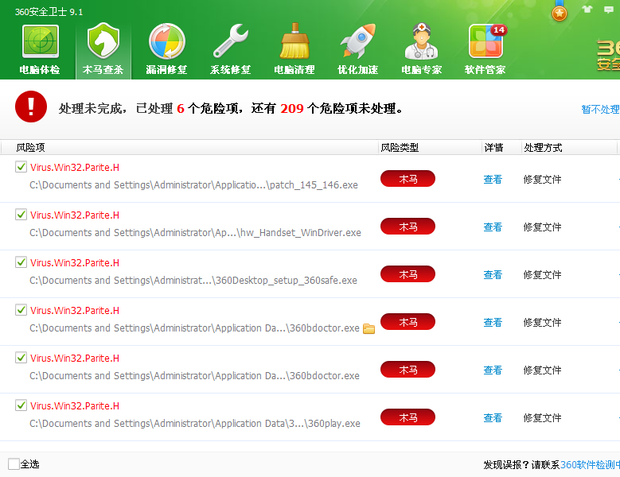Uncheck the hw_Handset_WinDriver.exe risk item

(x=21, y=214)
